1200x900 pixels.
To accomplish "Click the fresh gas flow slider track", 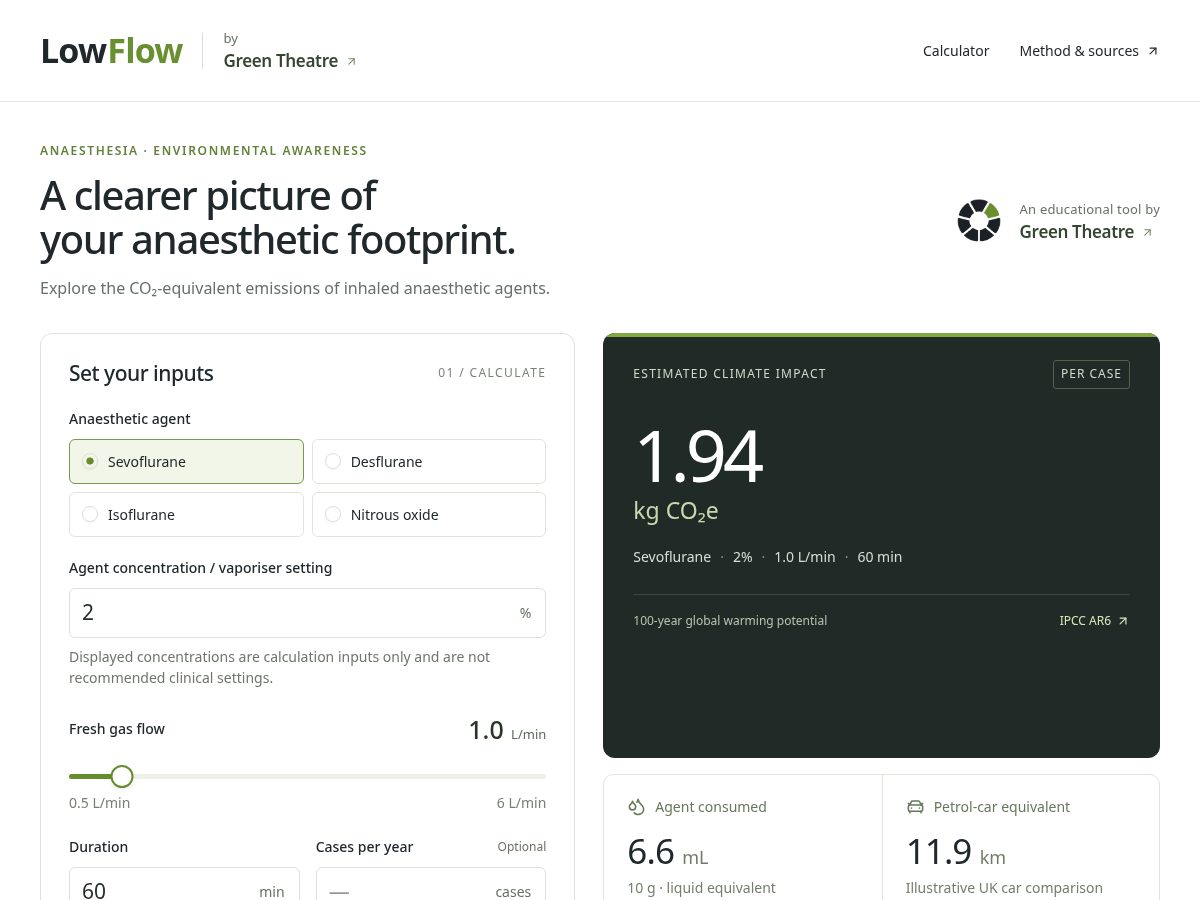I will click(307, 776).
